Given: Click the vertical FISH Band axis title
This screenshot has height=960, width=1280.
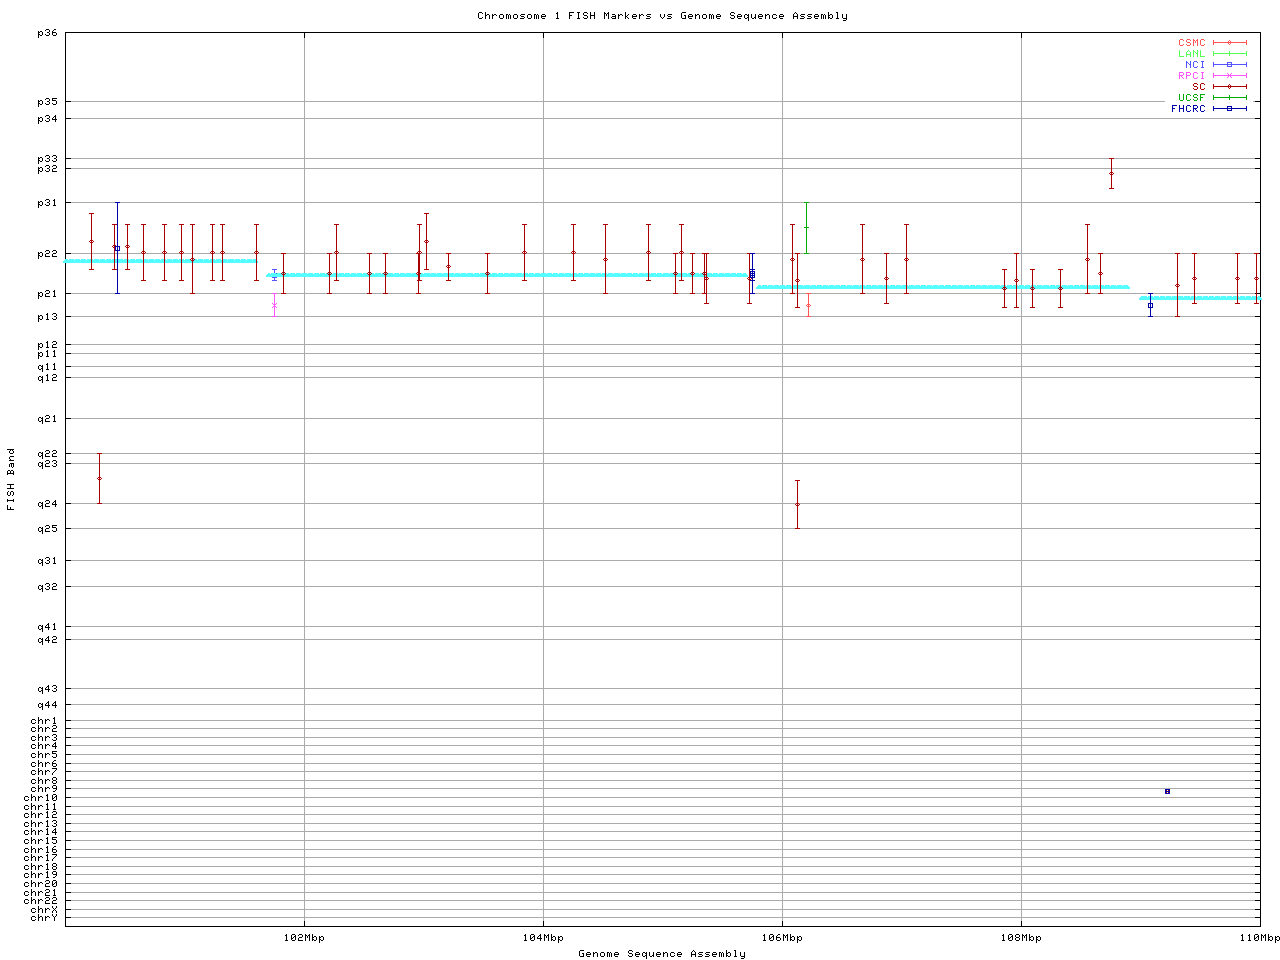Looking at the screenshot, I should click(11, 479).
